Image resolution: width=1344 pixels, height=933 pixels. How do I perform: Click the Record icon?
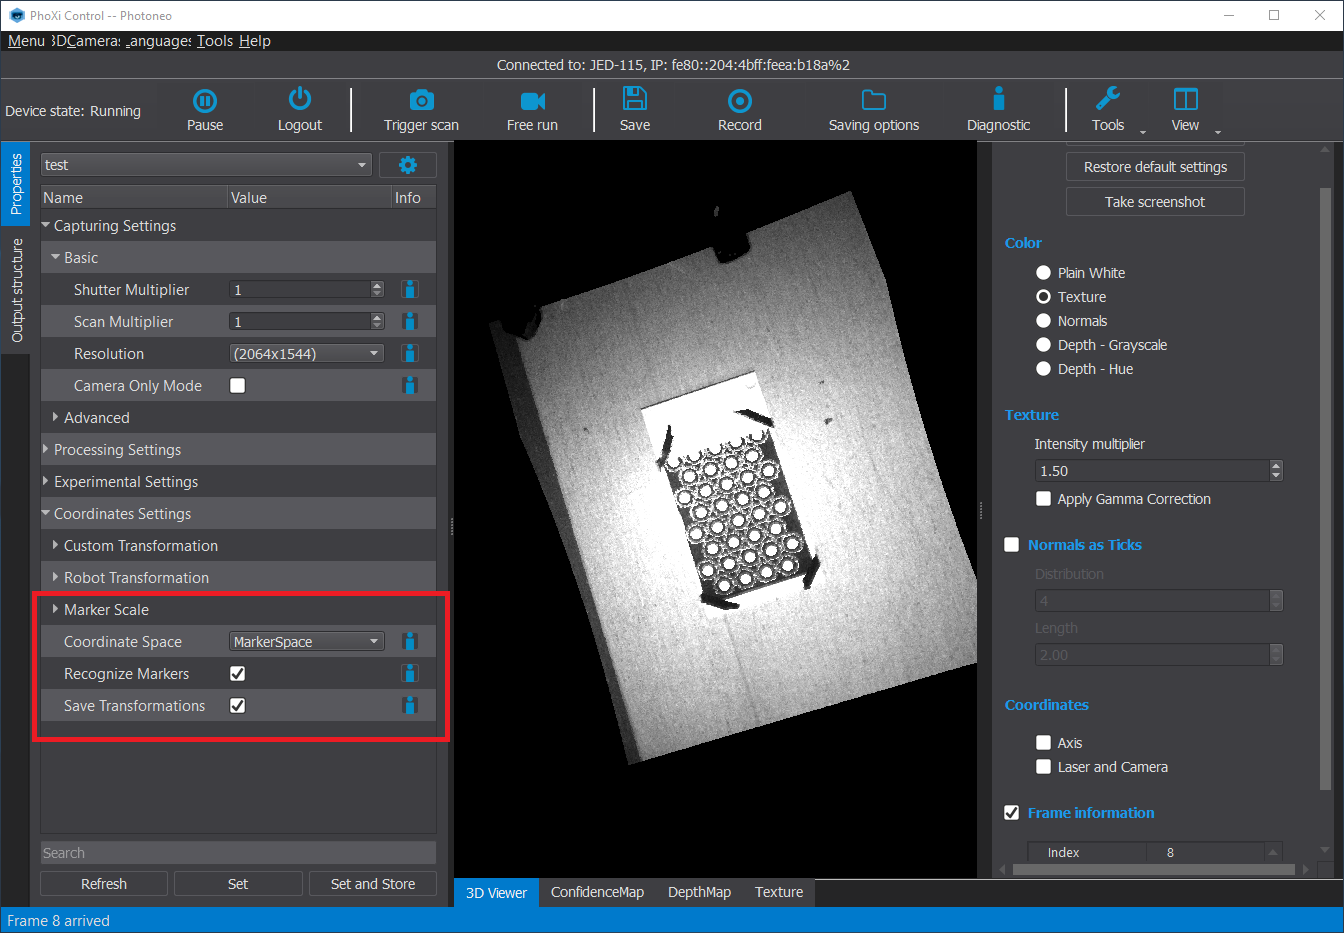[739, 101]
